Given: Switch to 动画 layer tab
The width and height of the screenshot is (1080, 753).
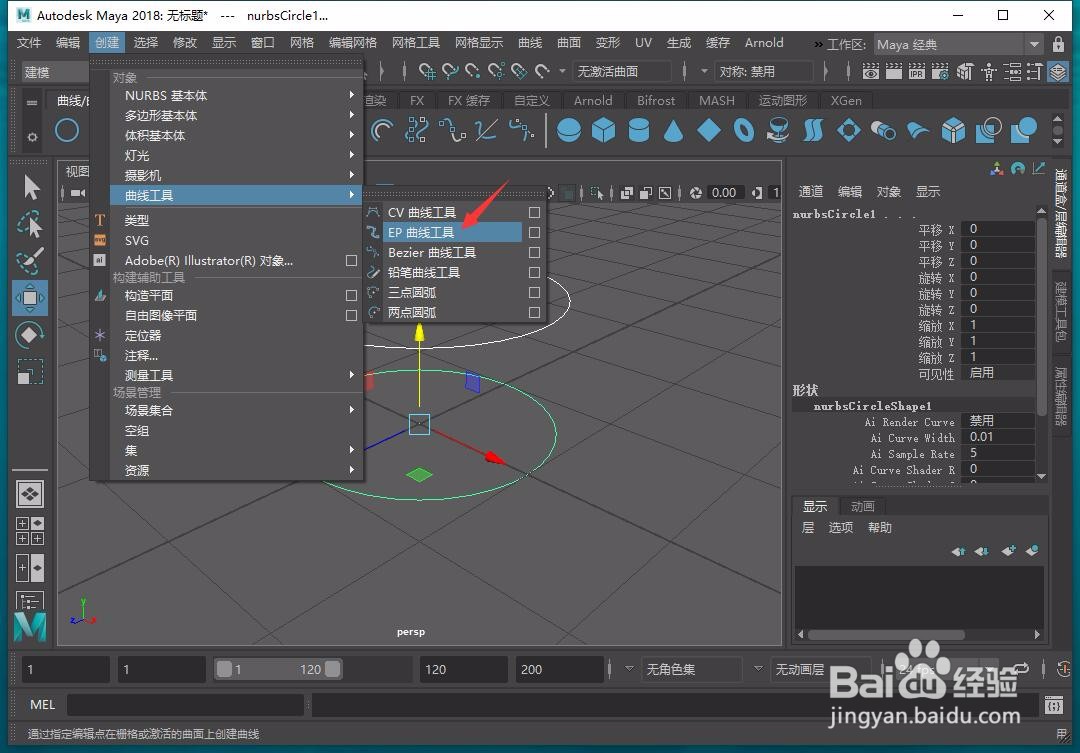Looking at the screenshot, I should click(x=862, y=506).
